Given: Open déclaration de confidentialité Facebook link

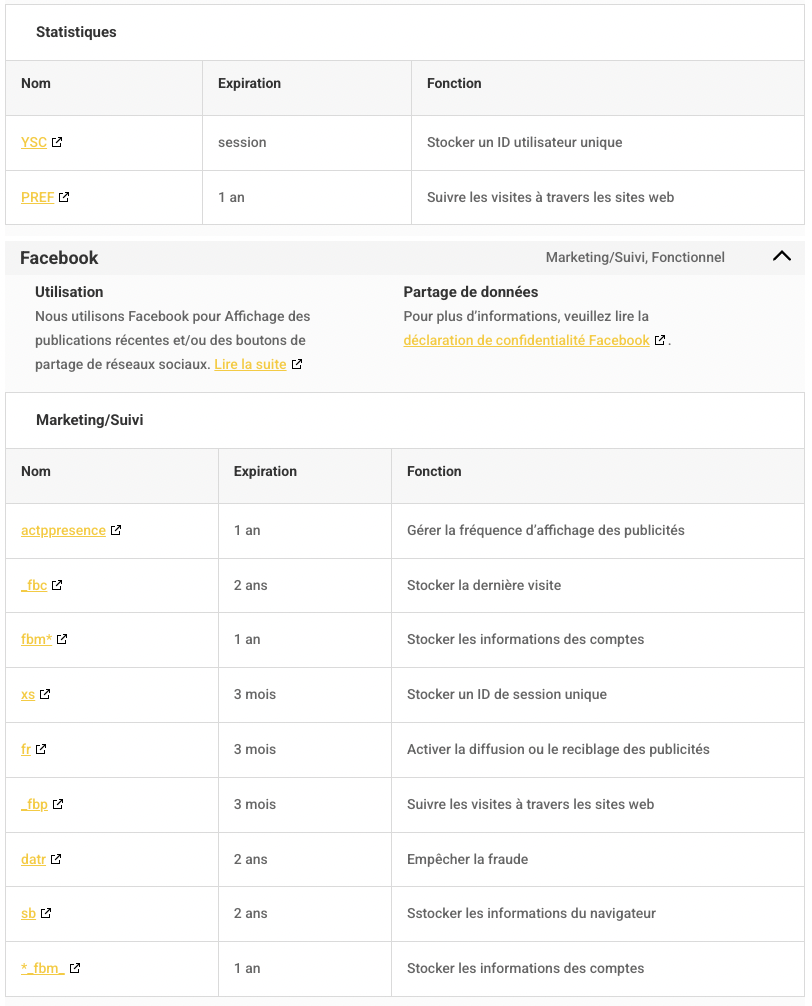Looking at the screenshot, I should [526, 341].
